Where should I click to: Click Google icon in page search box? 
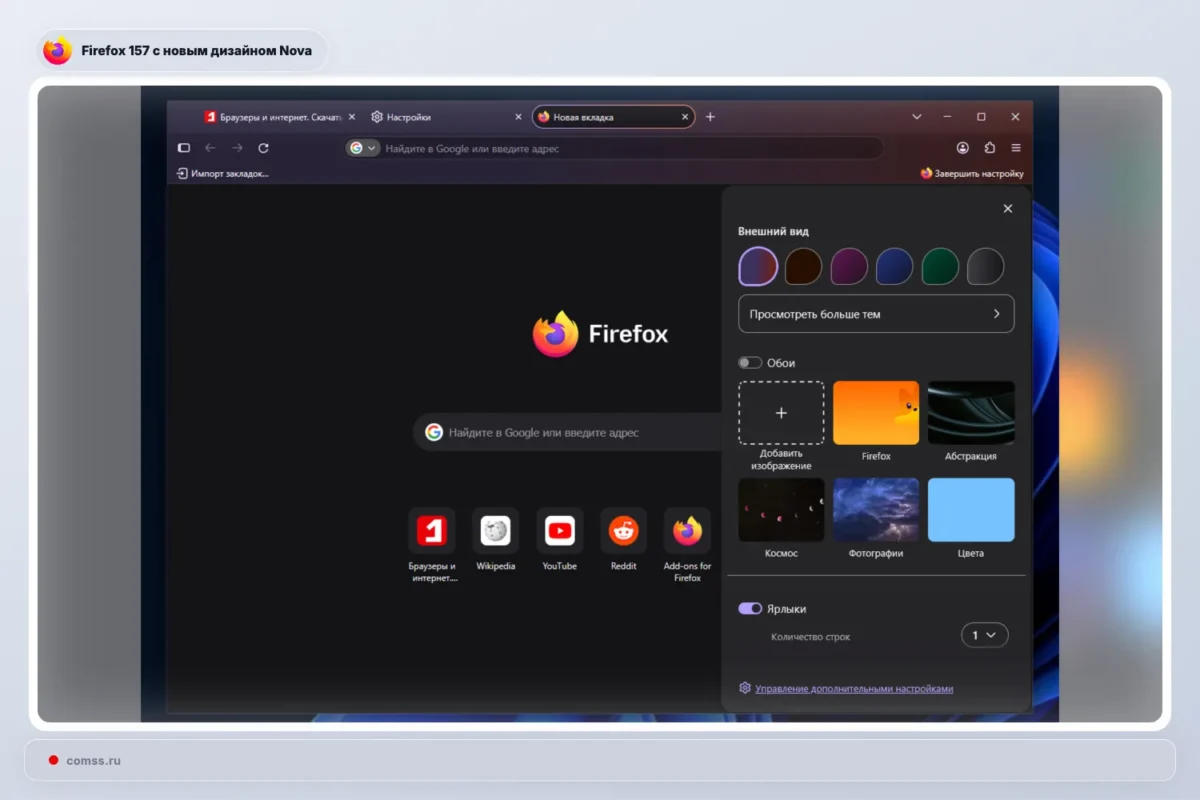(x=434, y=432)
